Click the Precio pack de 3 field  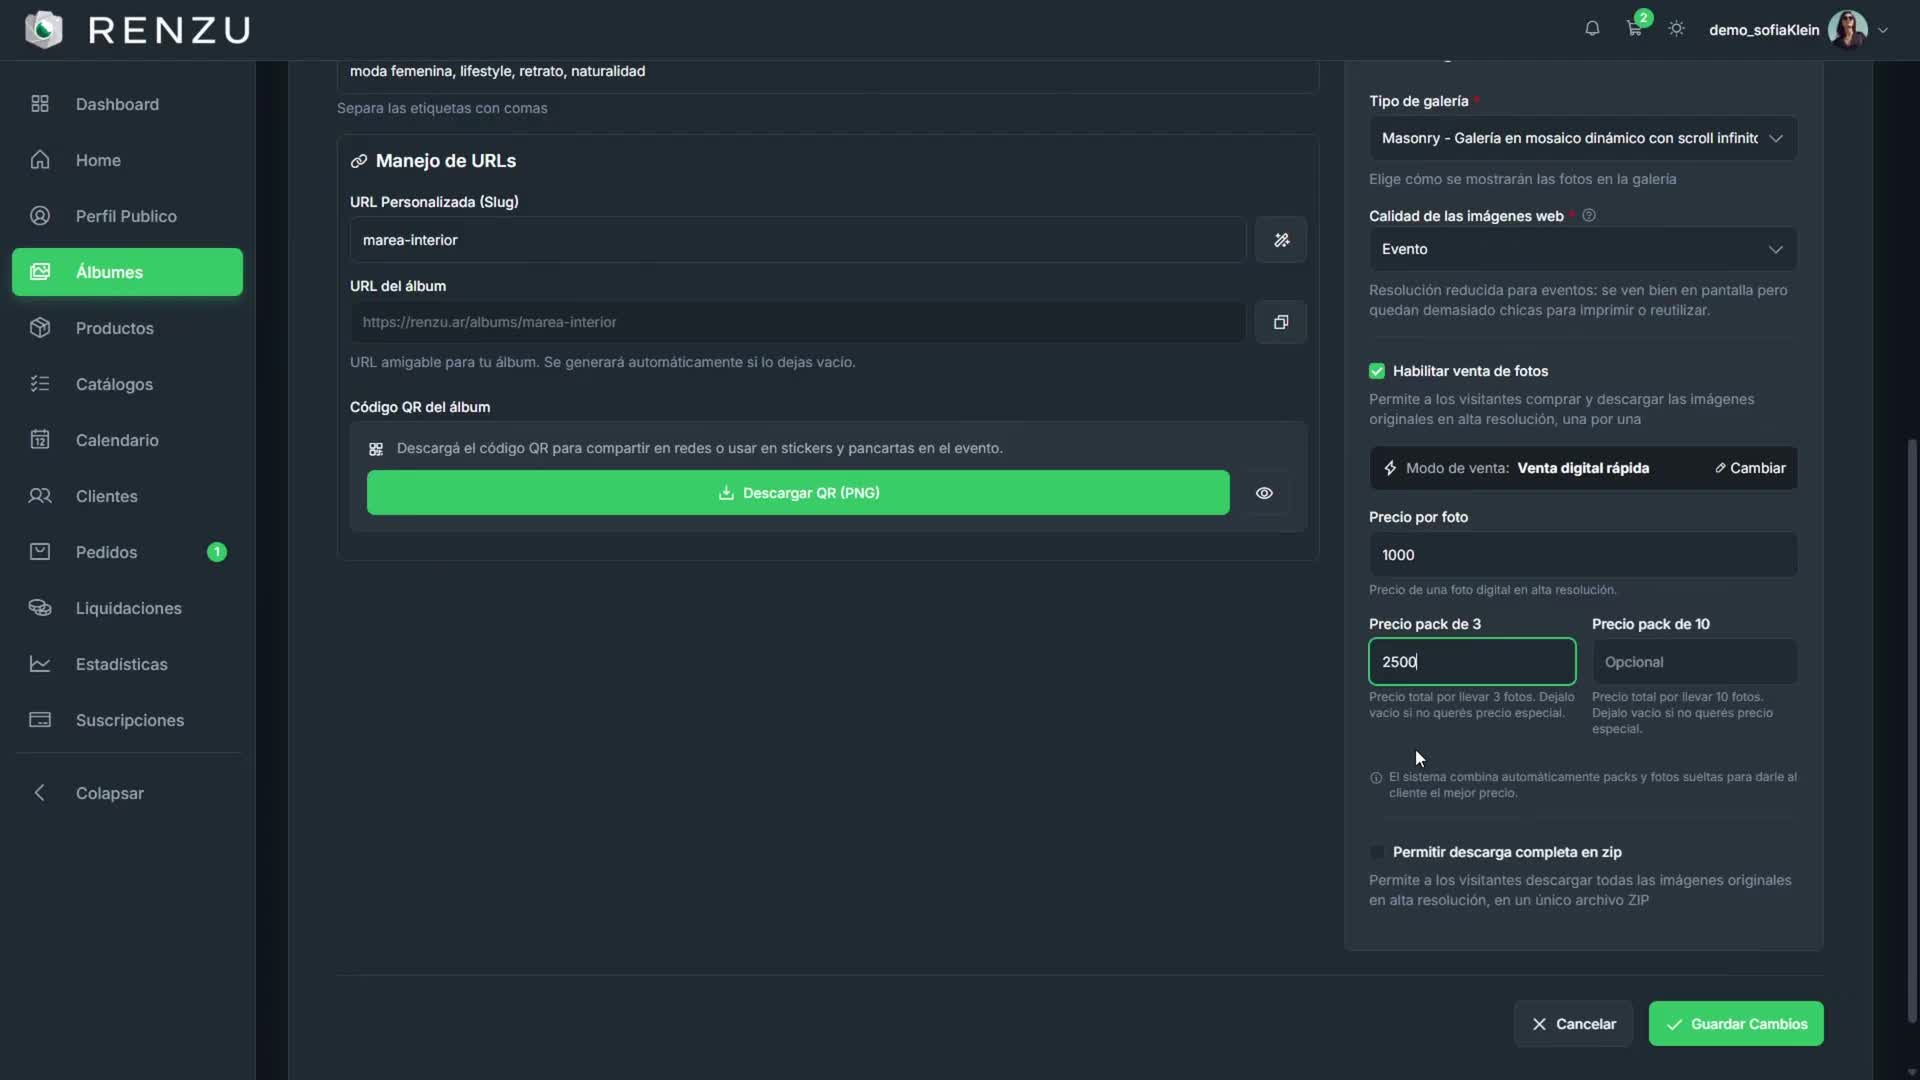[1472, 662]
